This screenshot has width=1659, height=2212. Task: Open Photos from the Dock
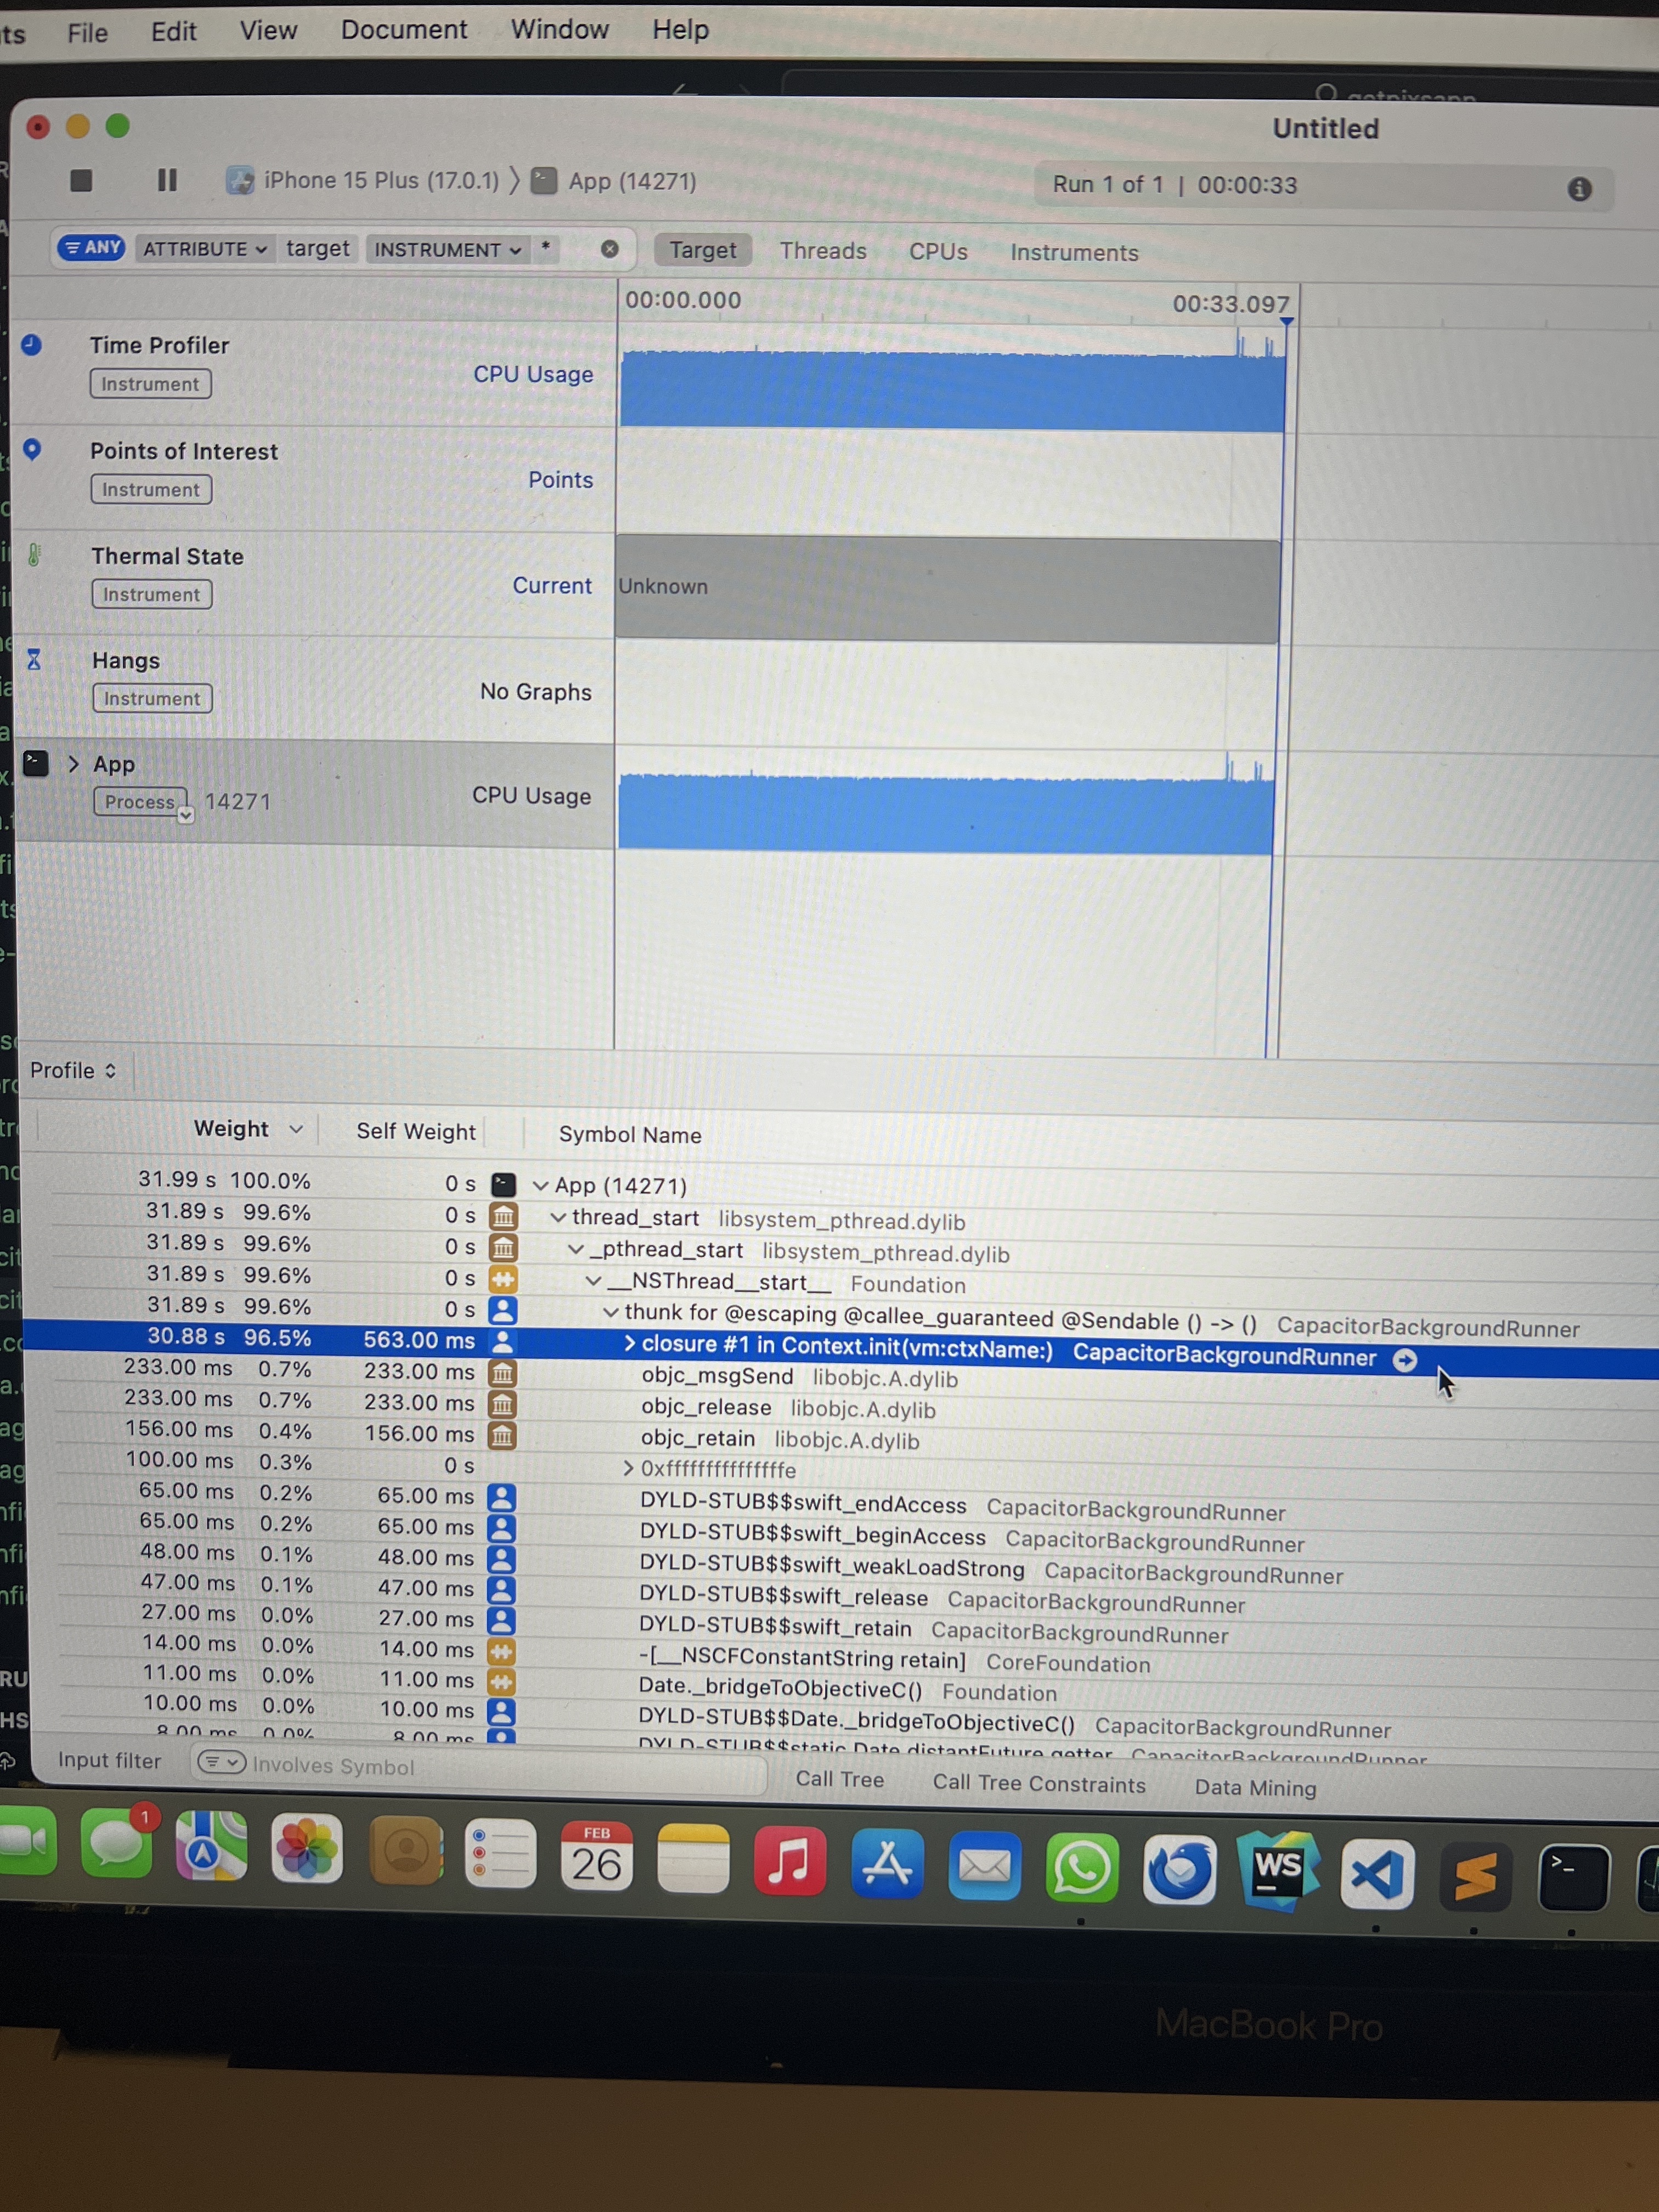point(307,1849)
